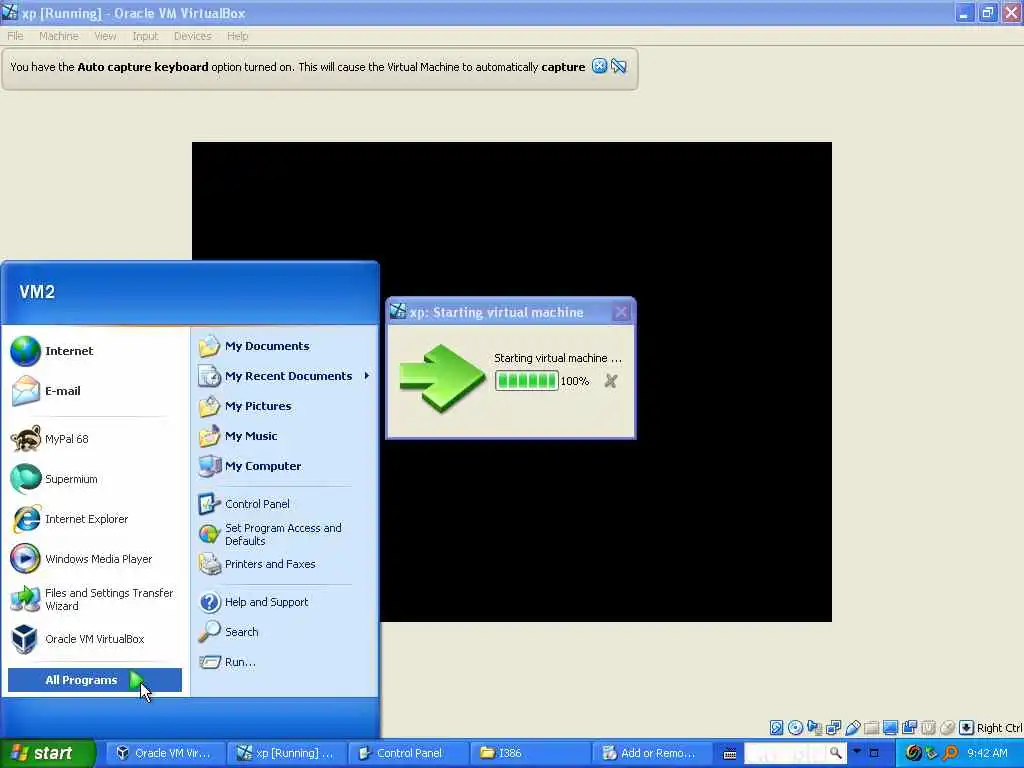Click the optical disk indicator icon
The width and height of the screenshot is (1024, 768).
(795, 728)
